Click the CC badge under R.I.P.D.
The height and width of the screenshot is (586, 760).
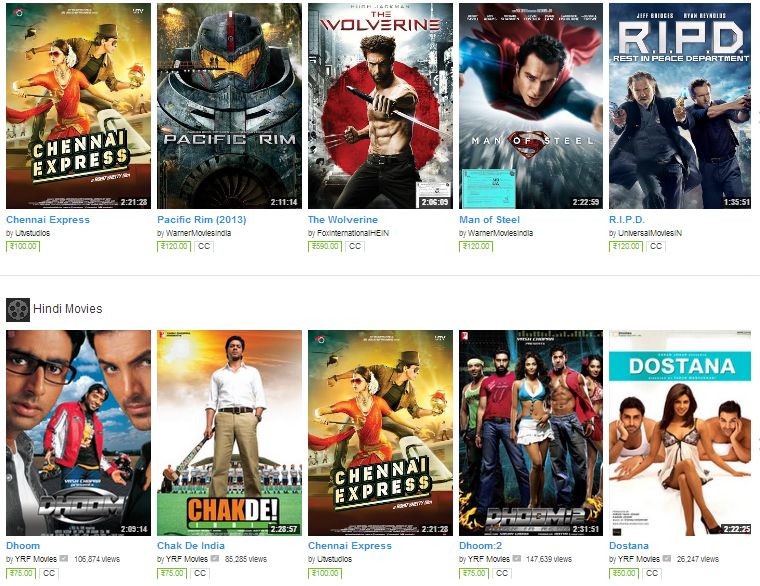tap(655, 246)
